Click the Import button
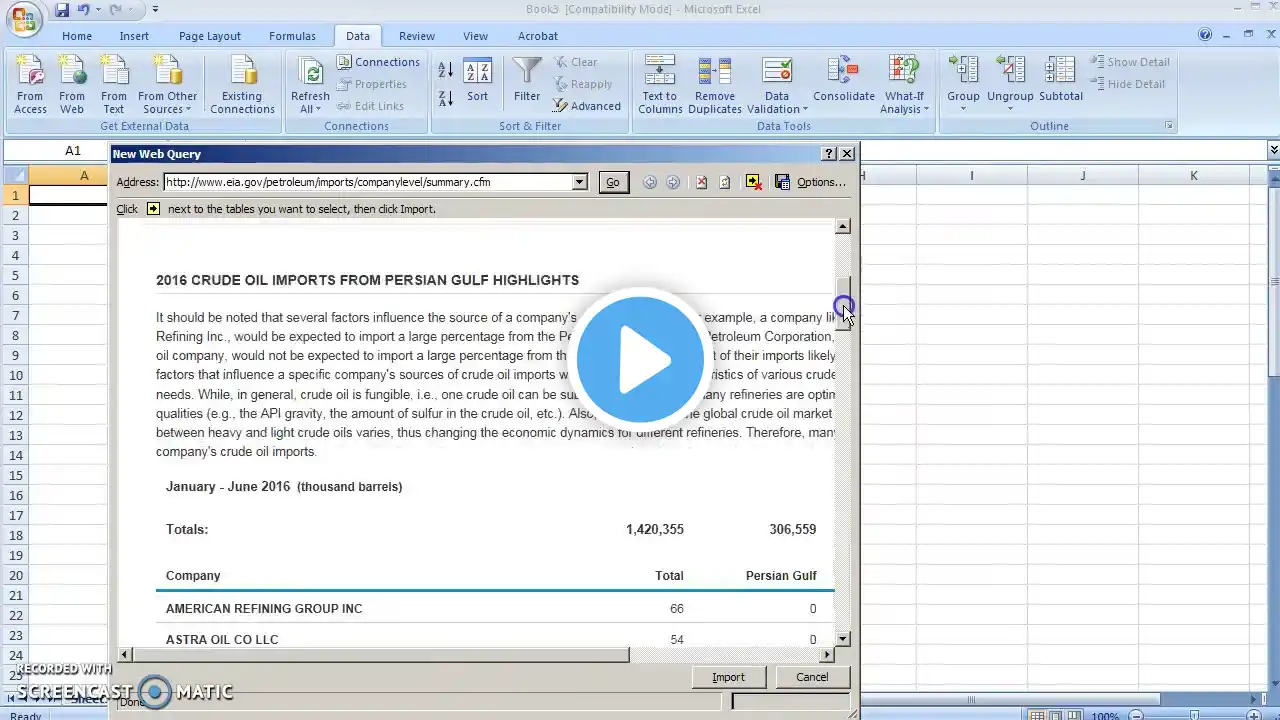Image resolution: width=1280 pixels, height=720 pixels. (x=728, y=677)
